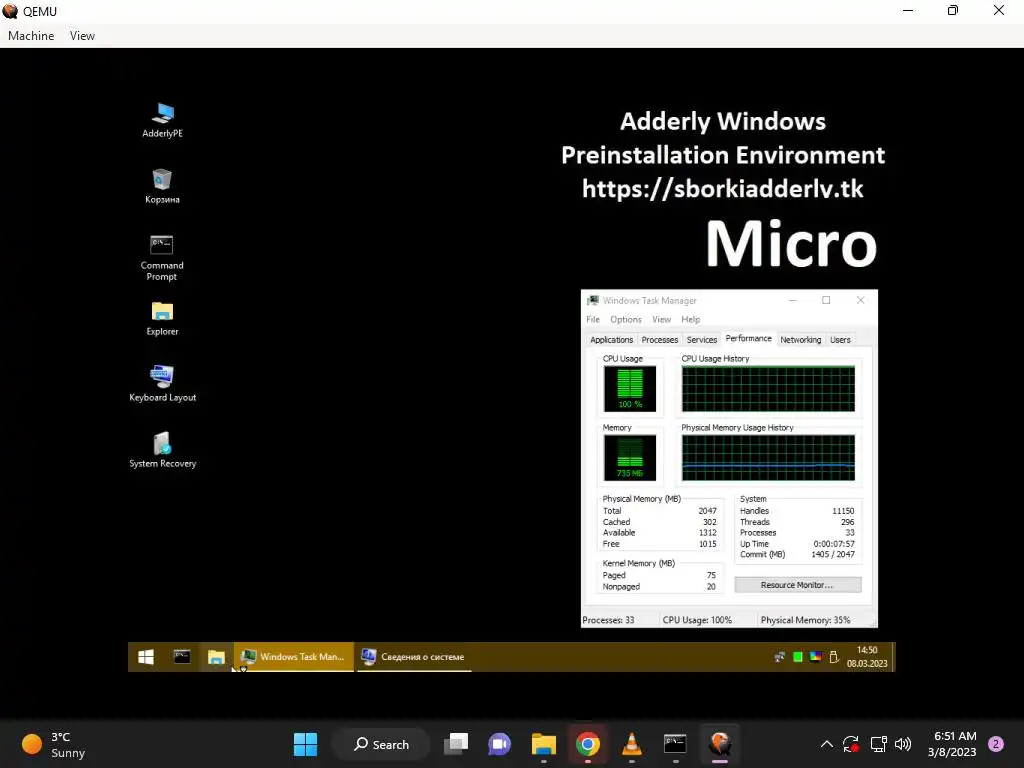The image size is (1024, 768).
Task: Switch to the Applications tab
Action: 611,340
